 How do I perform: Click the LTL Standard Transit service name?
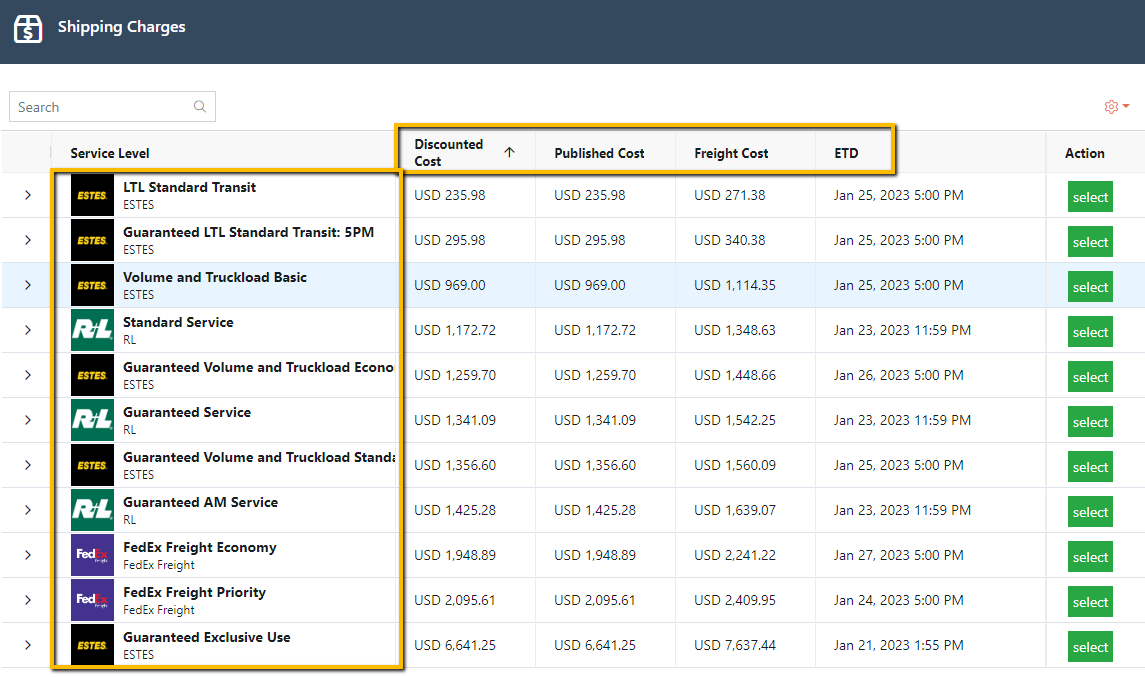point(189,187)
